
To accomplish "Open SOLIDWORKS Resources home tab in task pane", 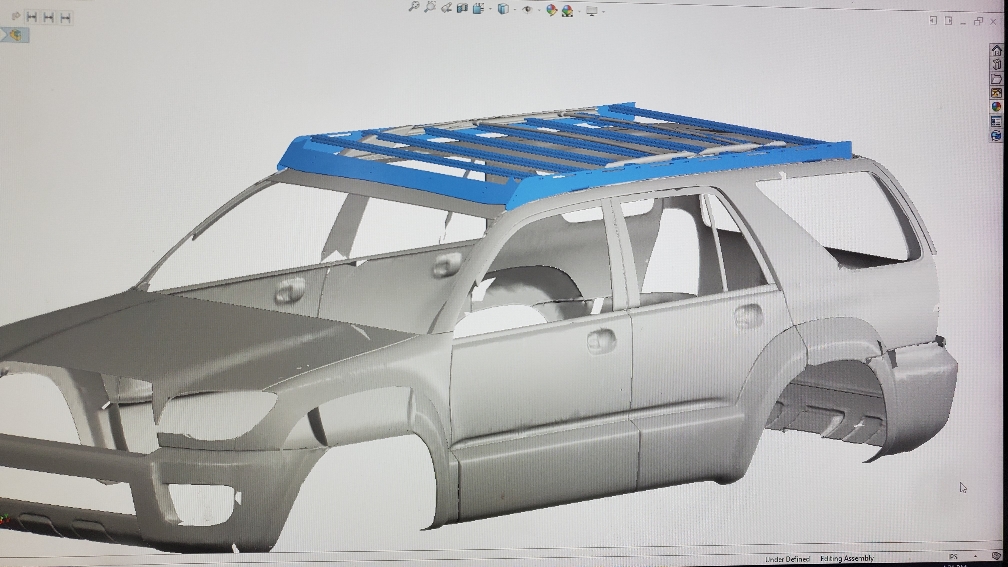I will (x=996, y=50).
